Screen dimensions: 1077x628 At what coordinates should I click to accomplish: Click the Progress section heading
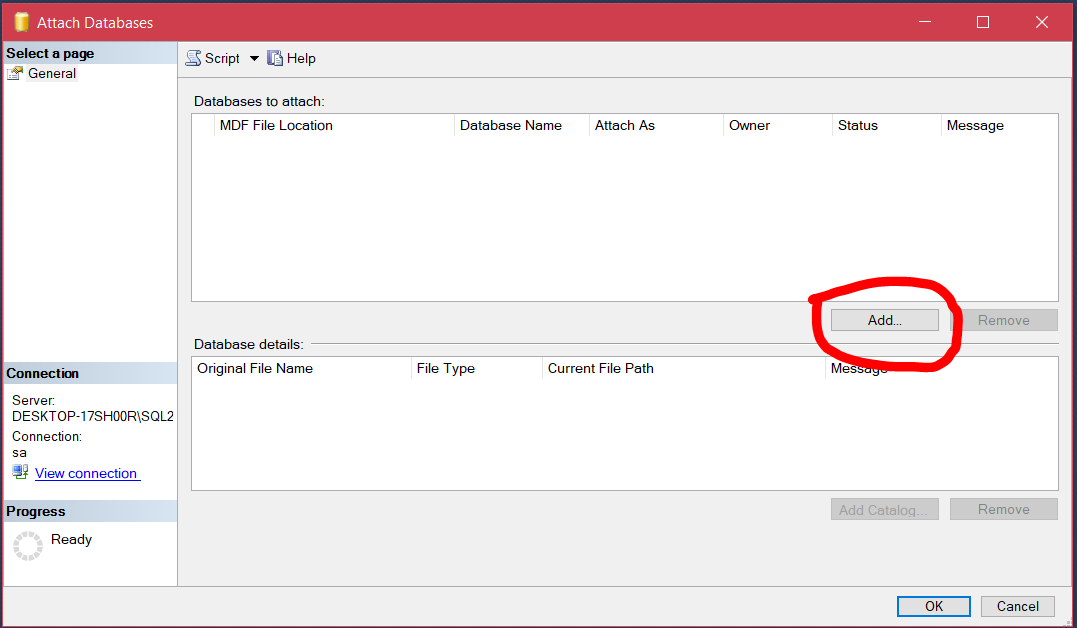tap(36, 511)
